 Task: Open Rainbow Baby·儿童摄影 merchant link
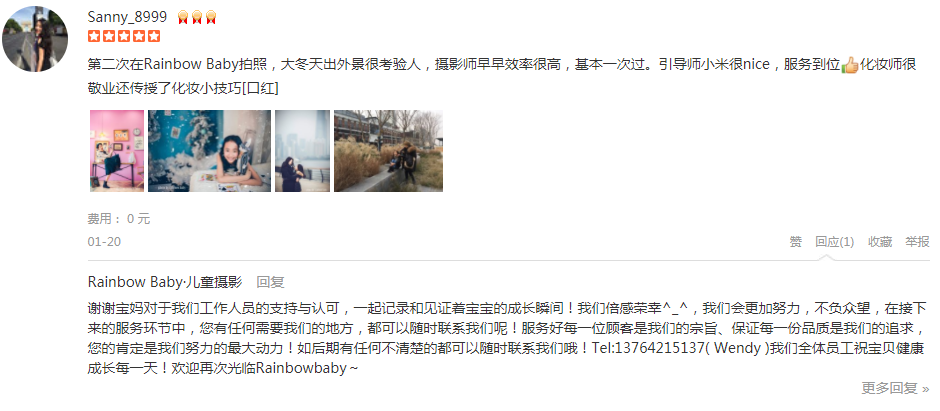[x=165, y=282]
